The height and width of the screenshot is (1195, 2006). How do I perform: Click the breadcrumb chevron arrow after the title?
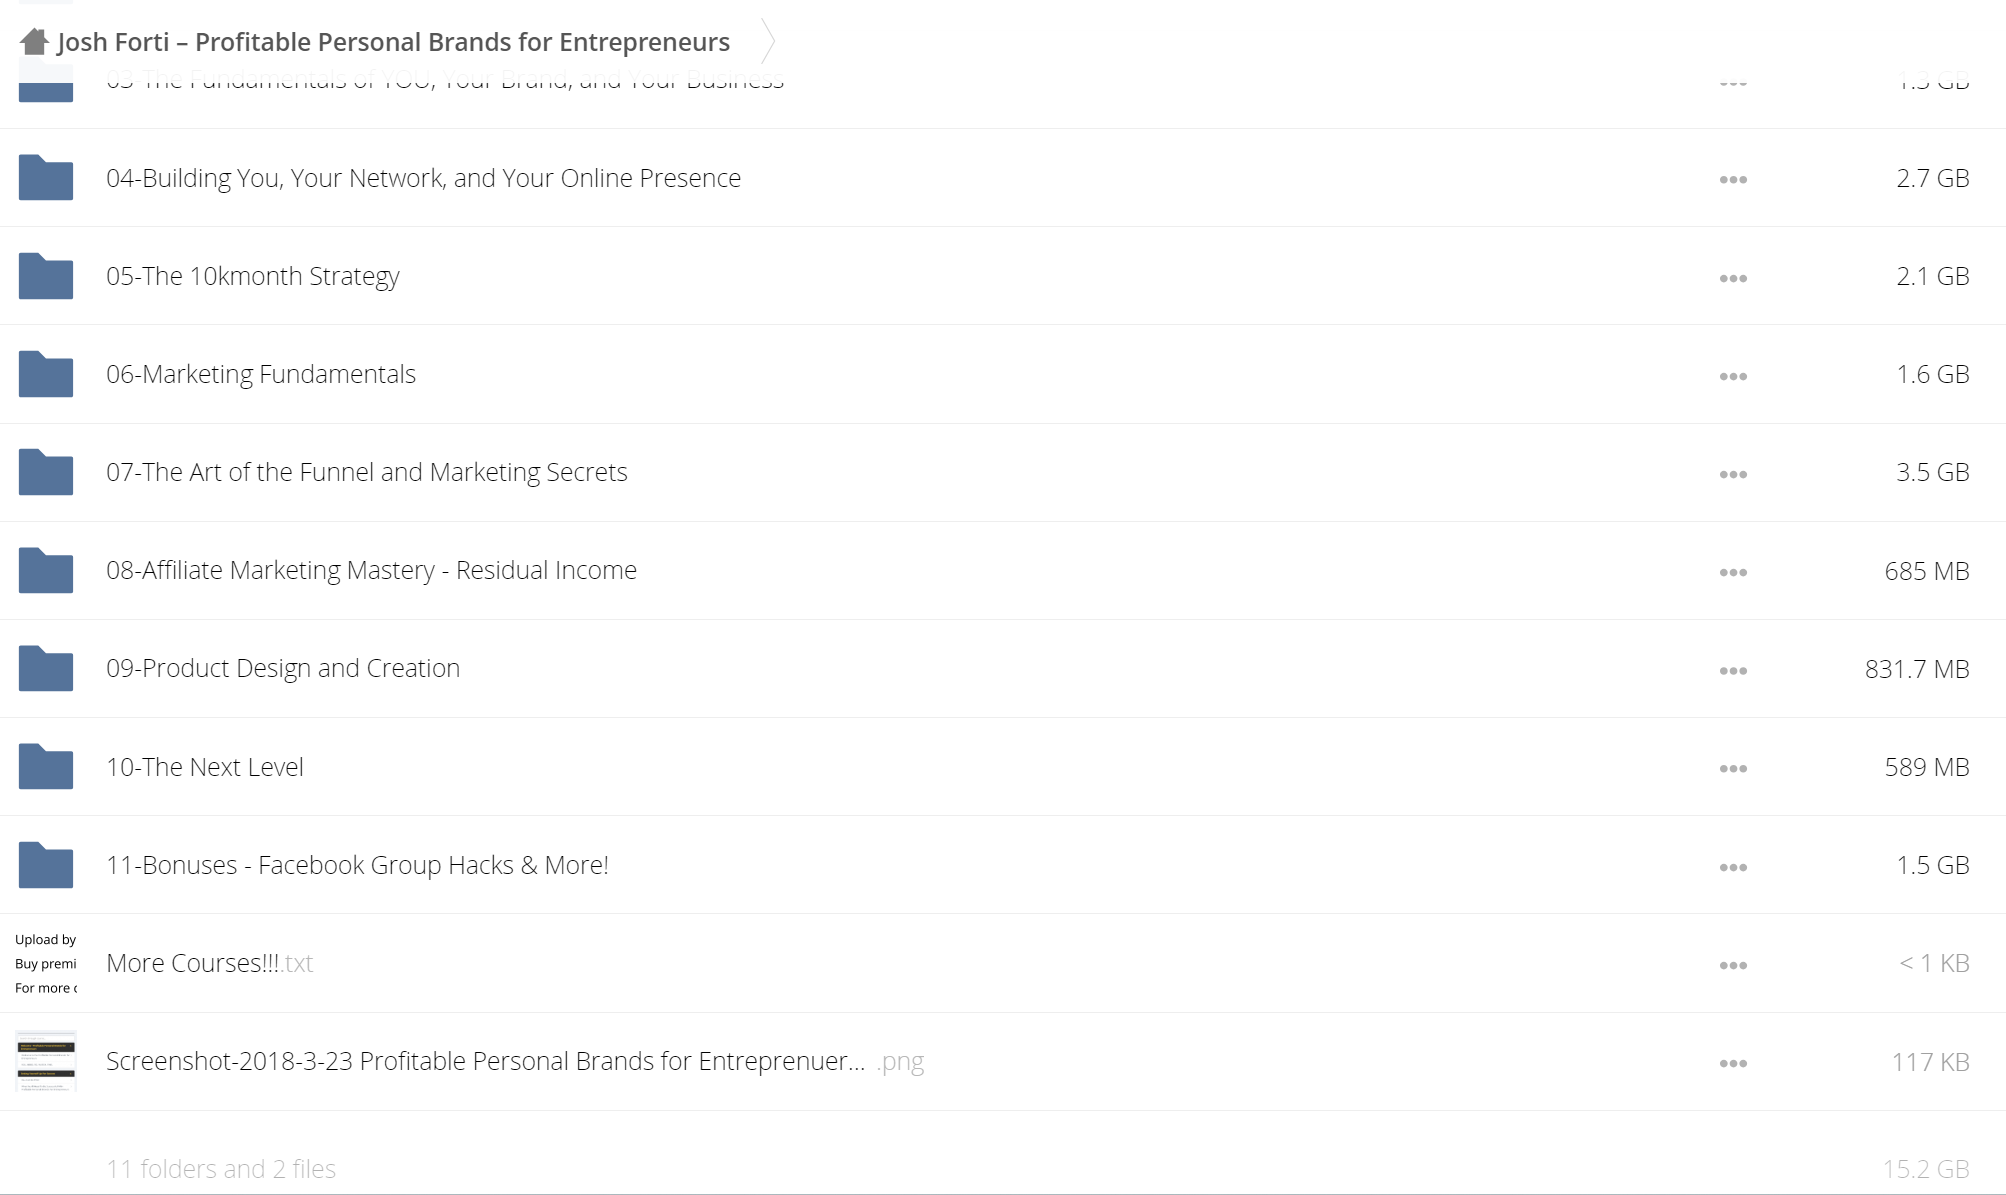tap(767, 41)
